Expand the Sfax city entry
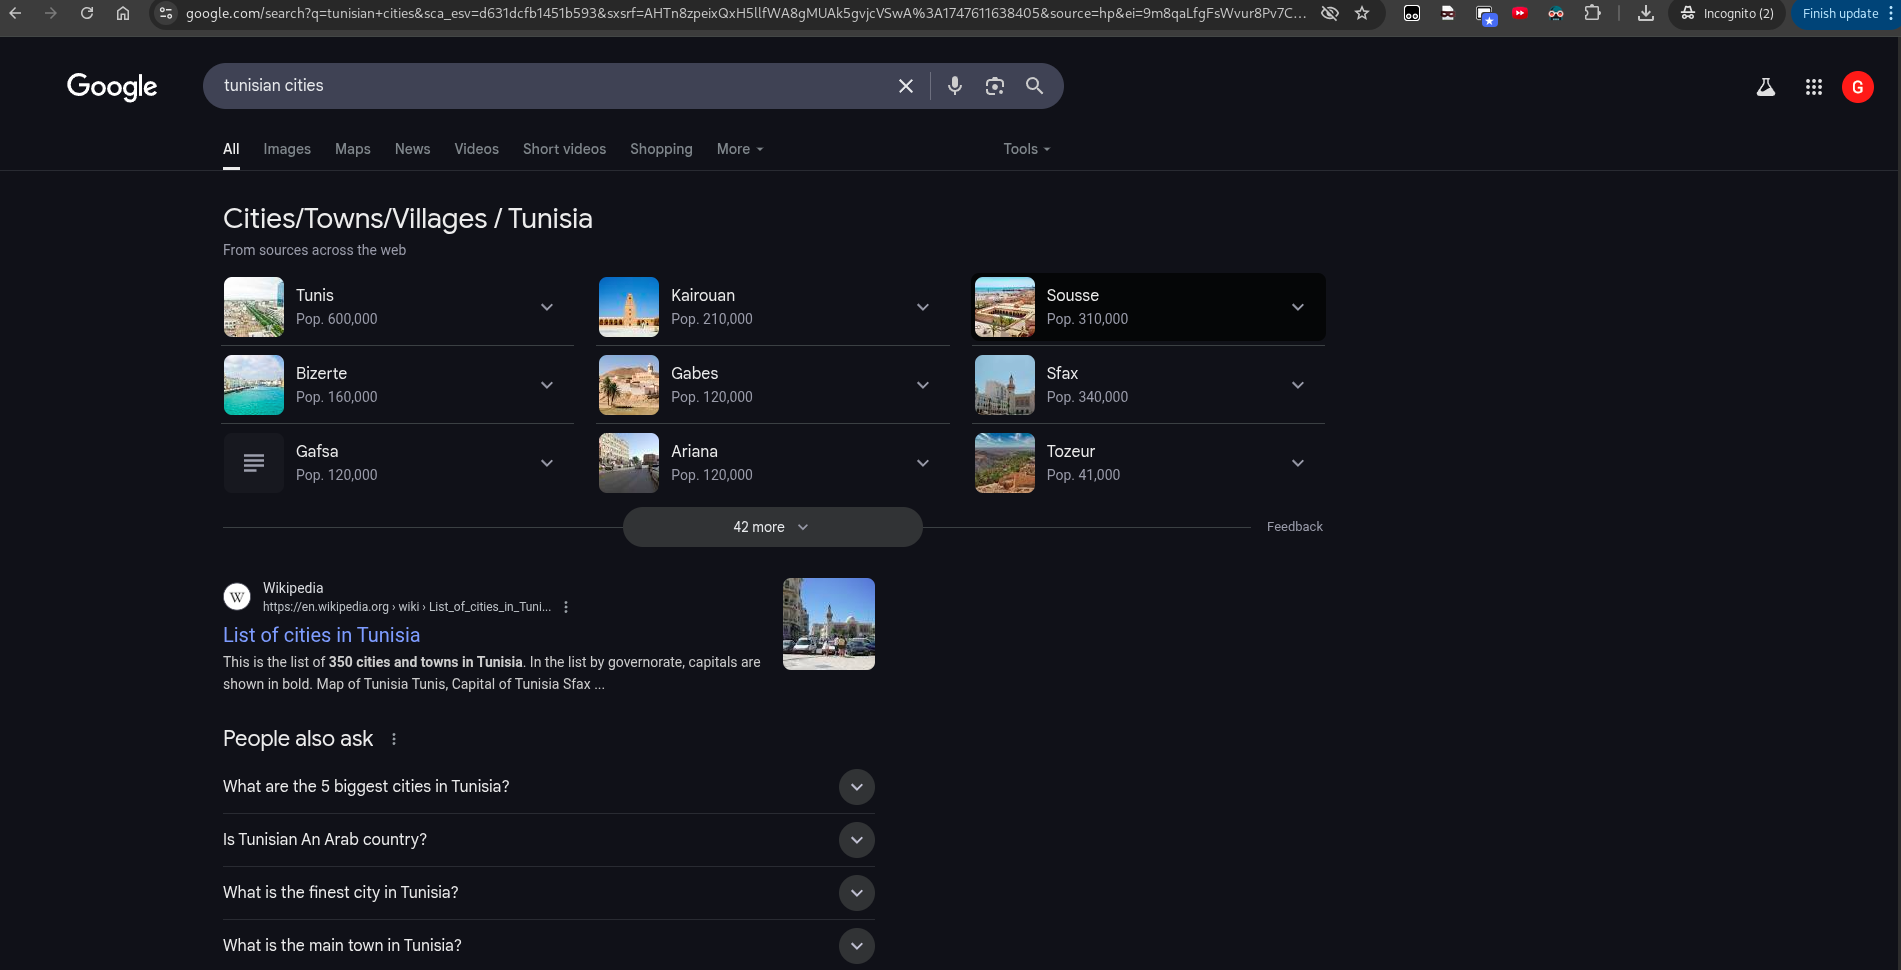The height and width of the screenshot is (970, 1901). [x=1297, y=385]
